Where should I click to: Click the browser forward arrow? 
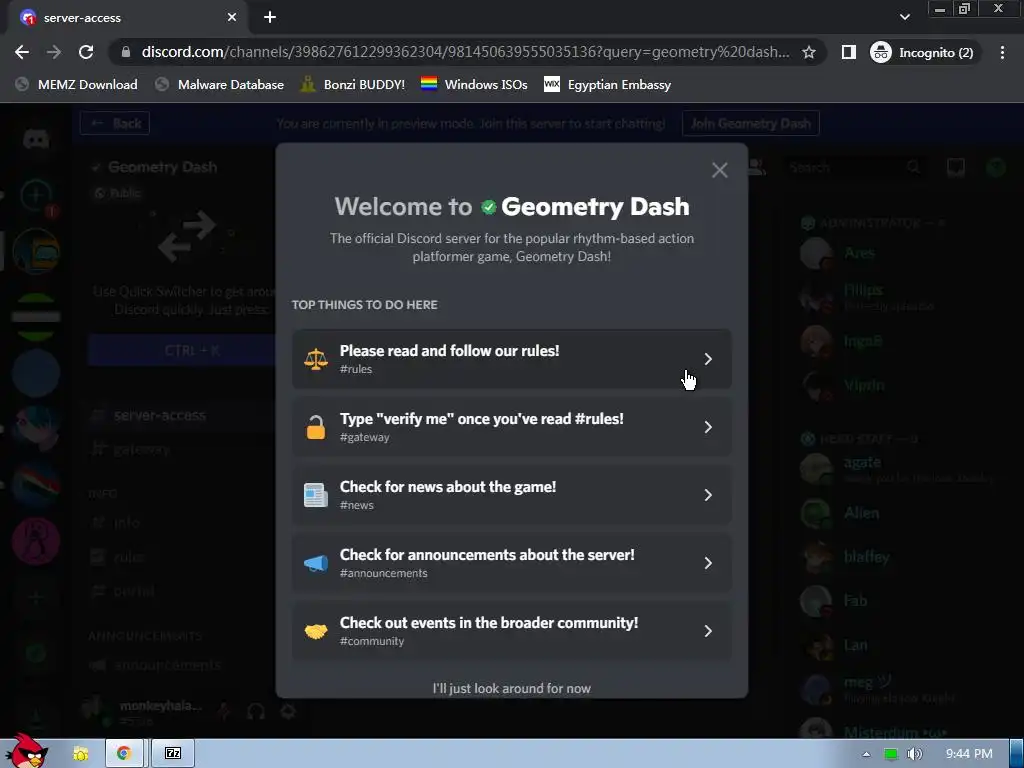(x=54, y=52)
